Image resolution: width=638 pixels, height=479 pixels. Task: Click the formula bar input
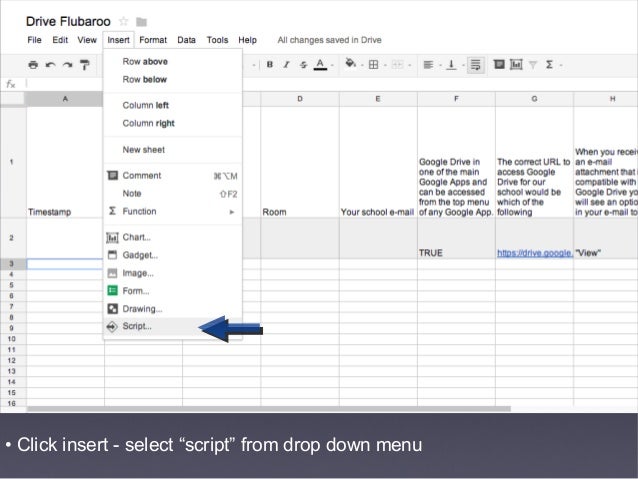pos(330,84)
